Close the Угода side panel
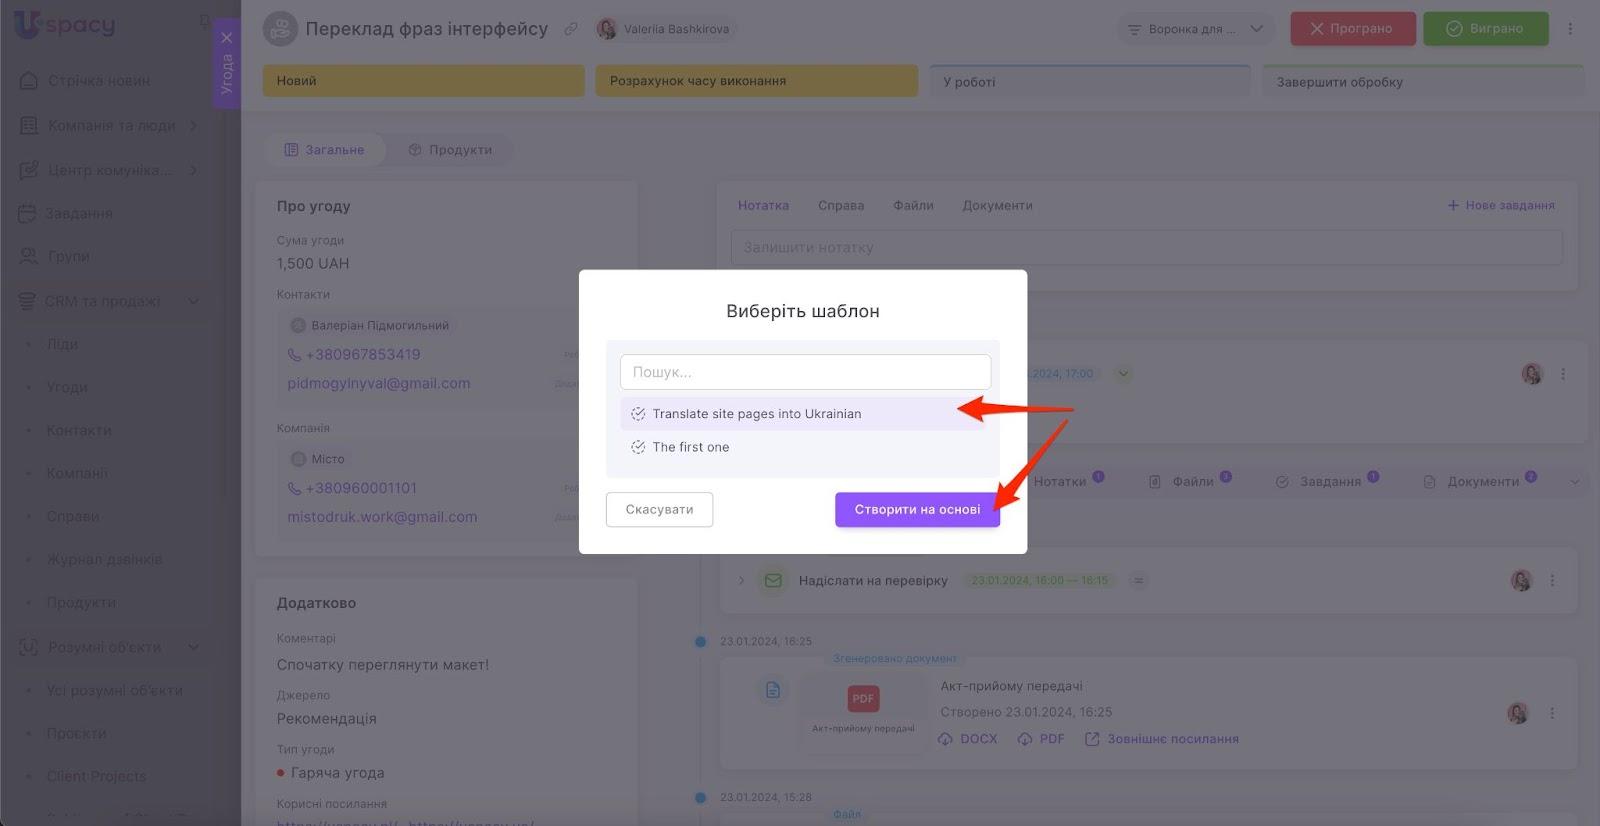 point(227,38)
